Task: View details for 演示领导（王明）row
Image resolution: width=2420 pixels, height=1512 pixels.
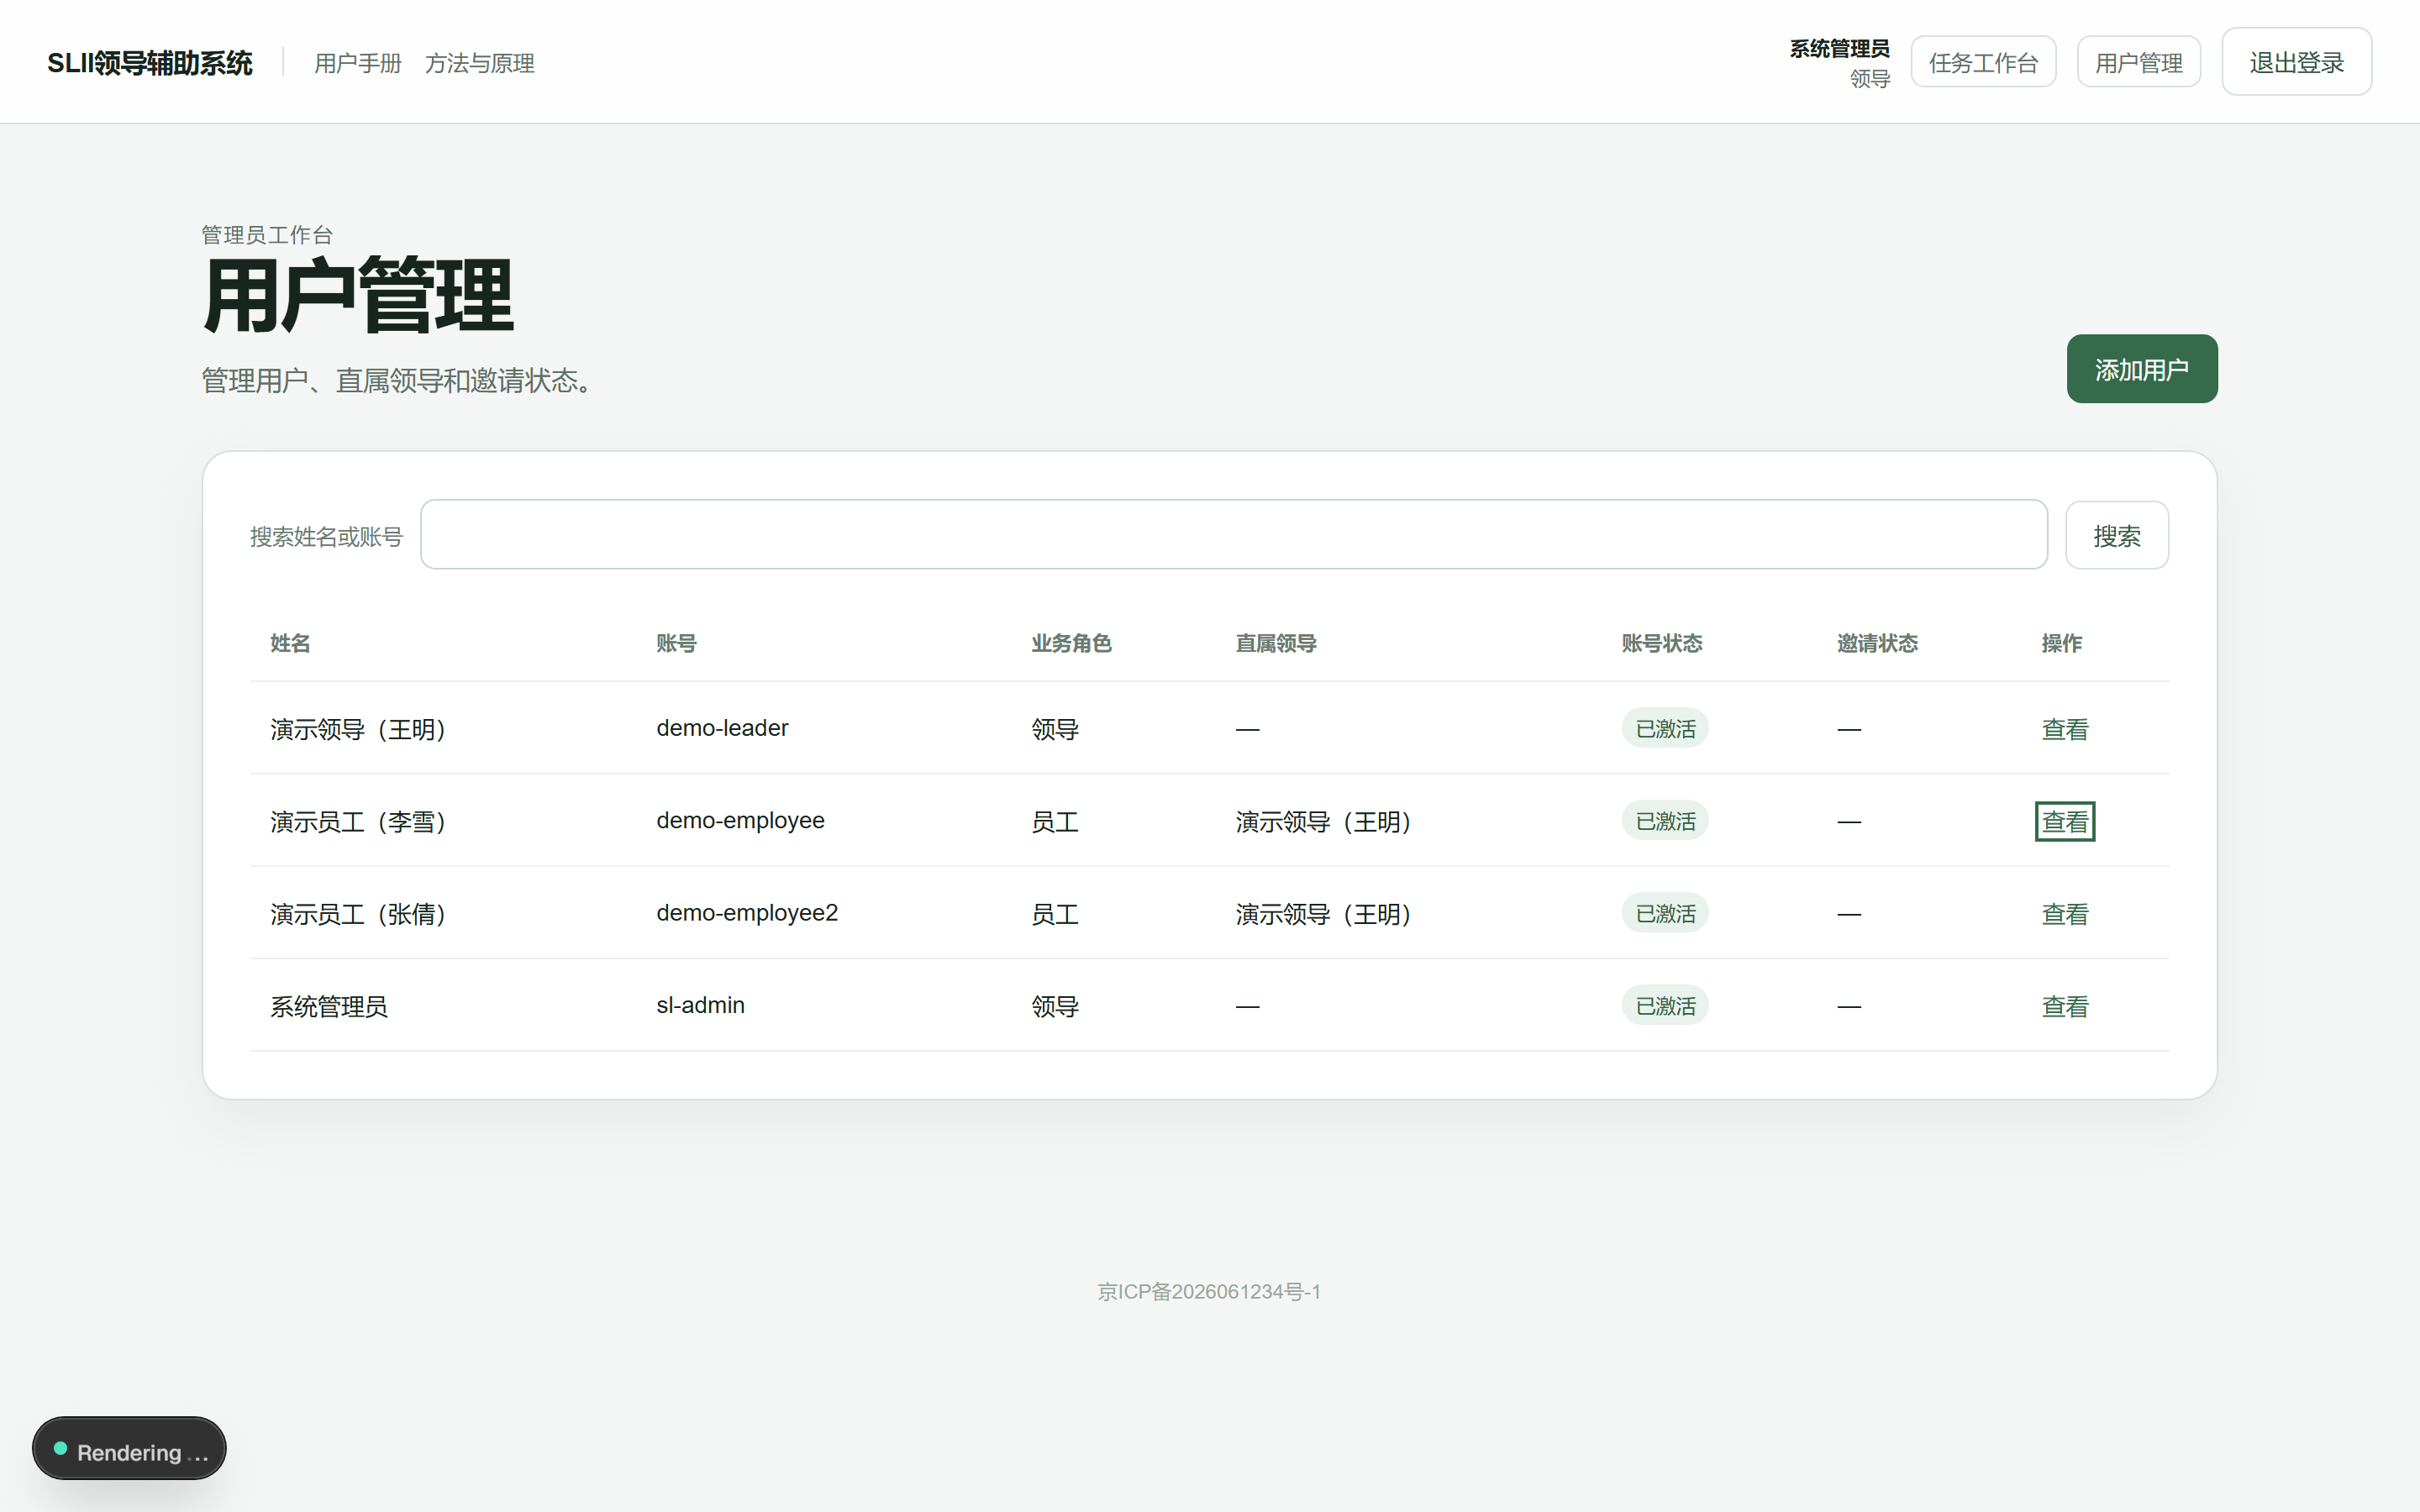Action: tap(2065, 729)
